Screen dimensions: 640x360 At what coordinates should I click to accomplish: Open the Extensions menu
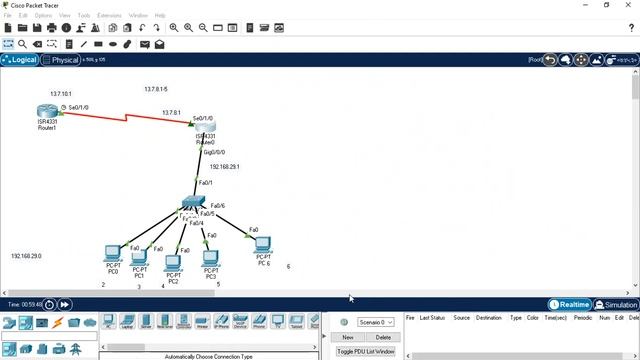(109, 15)
